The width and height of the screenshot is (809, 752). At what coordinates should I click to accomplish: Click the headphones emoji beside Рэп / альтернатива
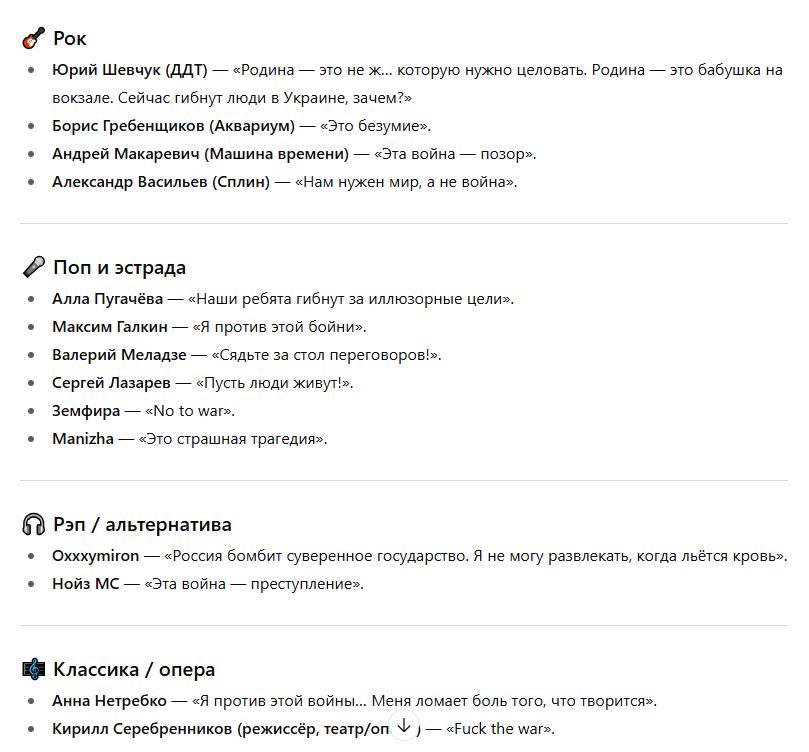click(34, 525)
